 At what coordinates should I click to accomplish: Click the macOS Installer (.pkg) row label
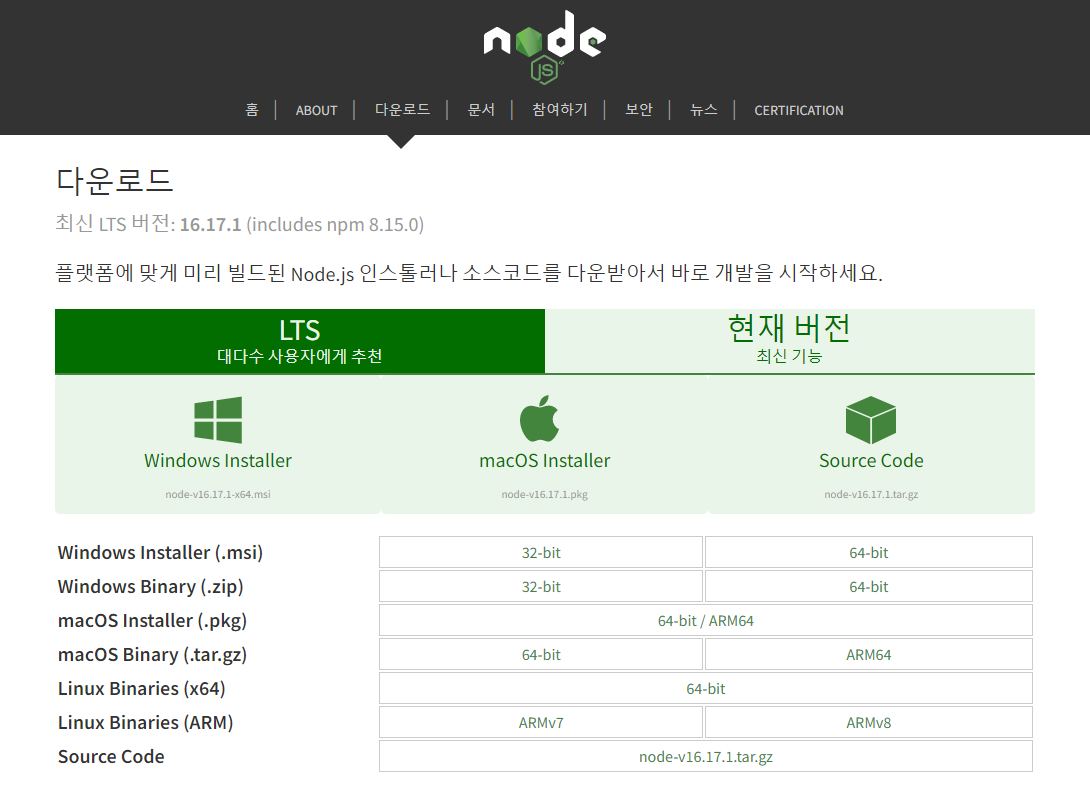[x=152, y=621]
